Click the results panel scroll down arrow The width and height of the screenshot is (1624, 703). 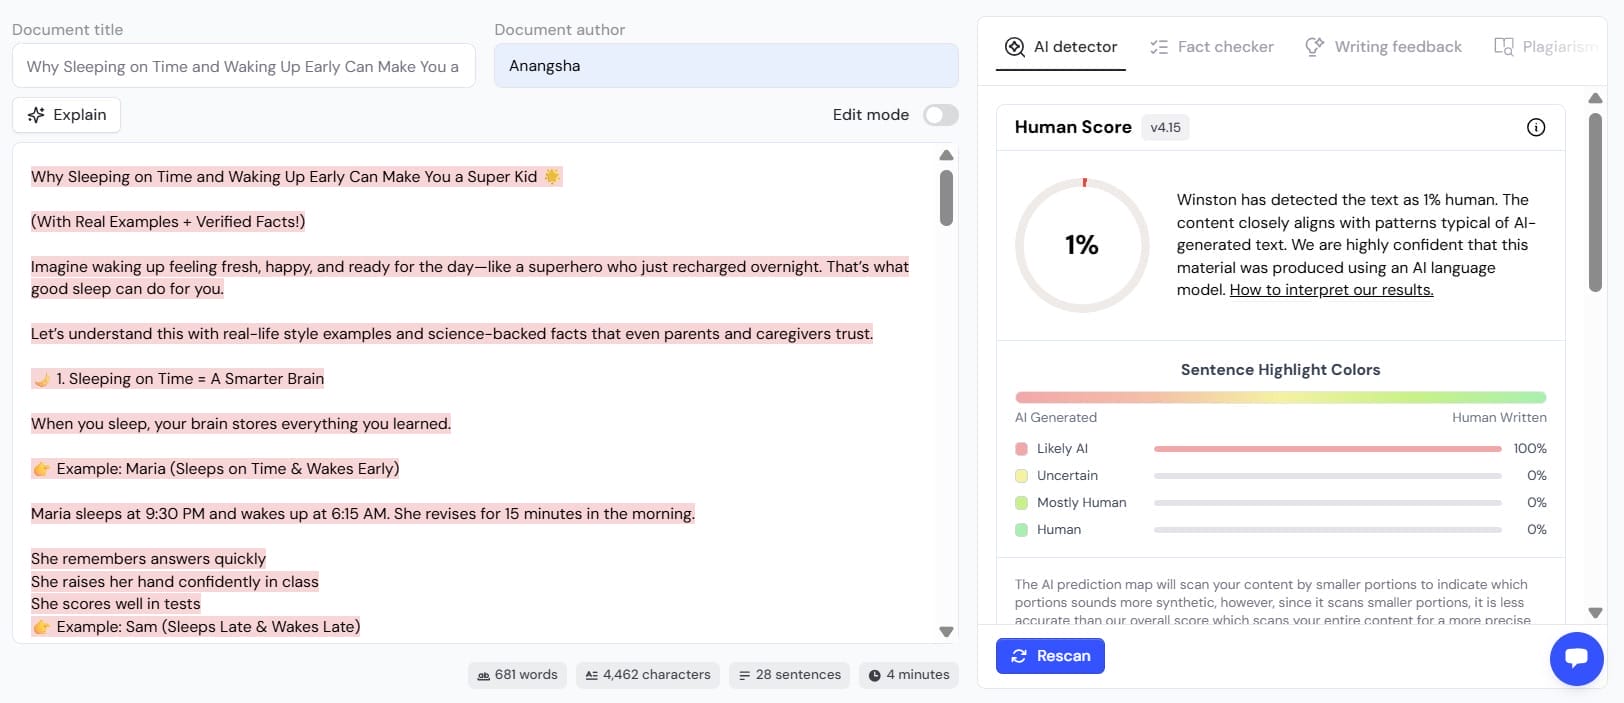1595,613
